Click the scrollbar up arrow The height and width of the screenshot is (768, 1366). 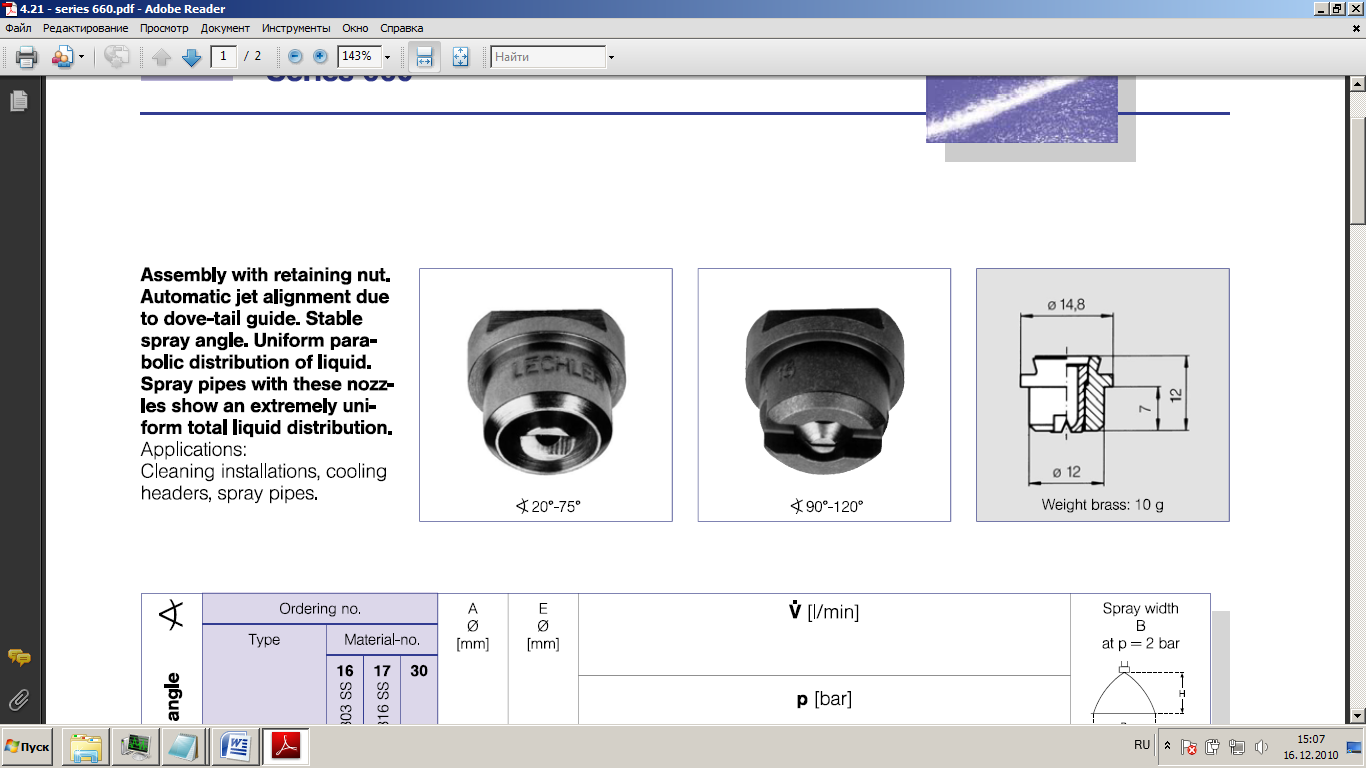coord(1358,84)
